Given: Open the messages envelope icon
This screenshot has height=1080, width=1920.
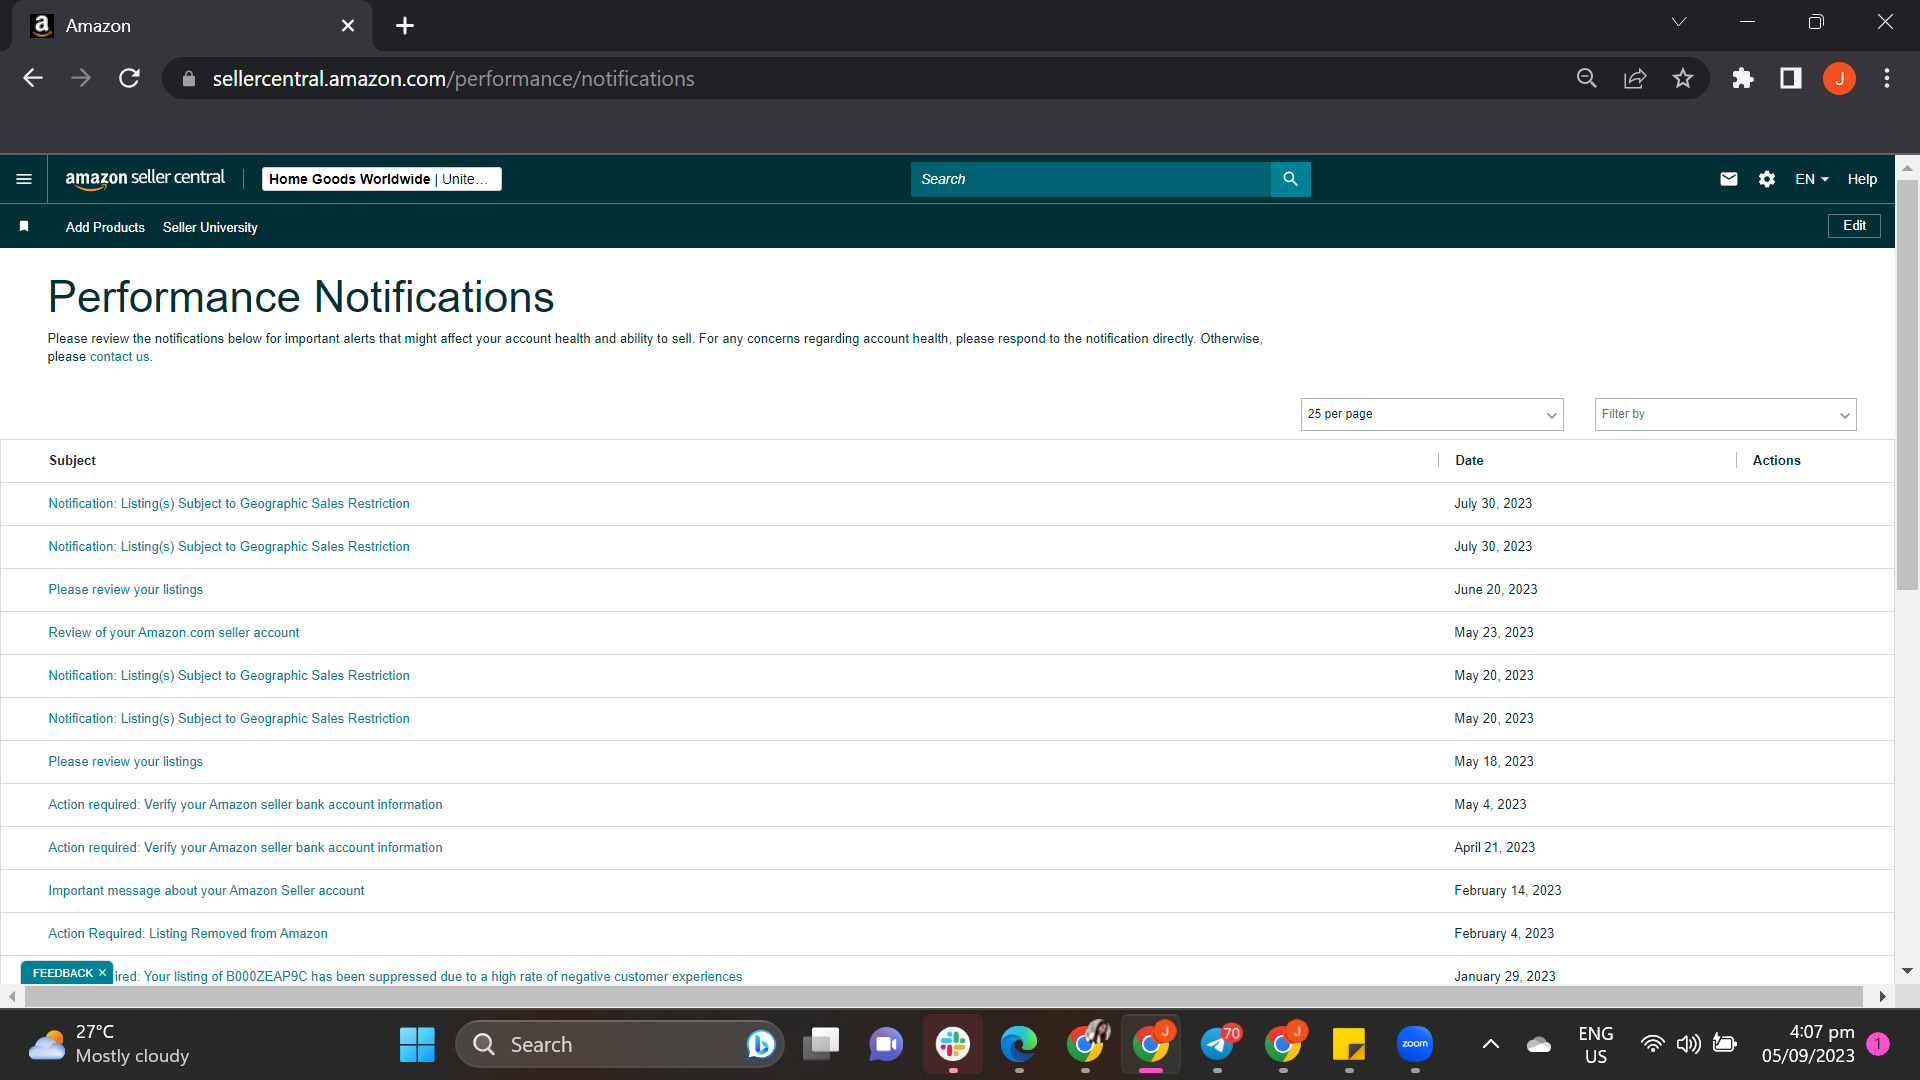Looking at the screenshot, I should point(1728,179).
